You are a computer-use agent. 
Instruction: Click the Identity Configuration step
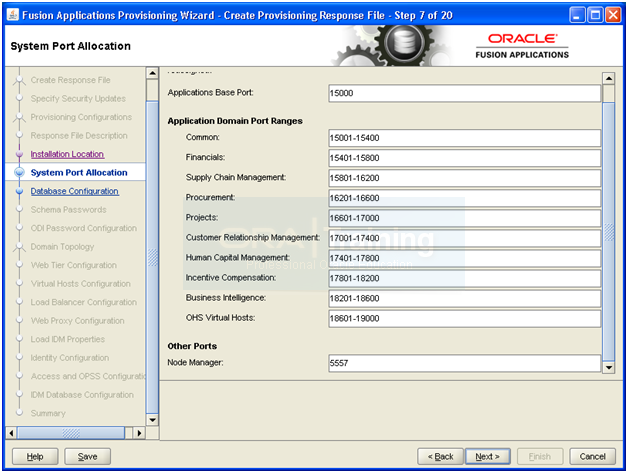70,358
